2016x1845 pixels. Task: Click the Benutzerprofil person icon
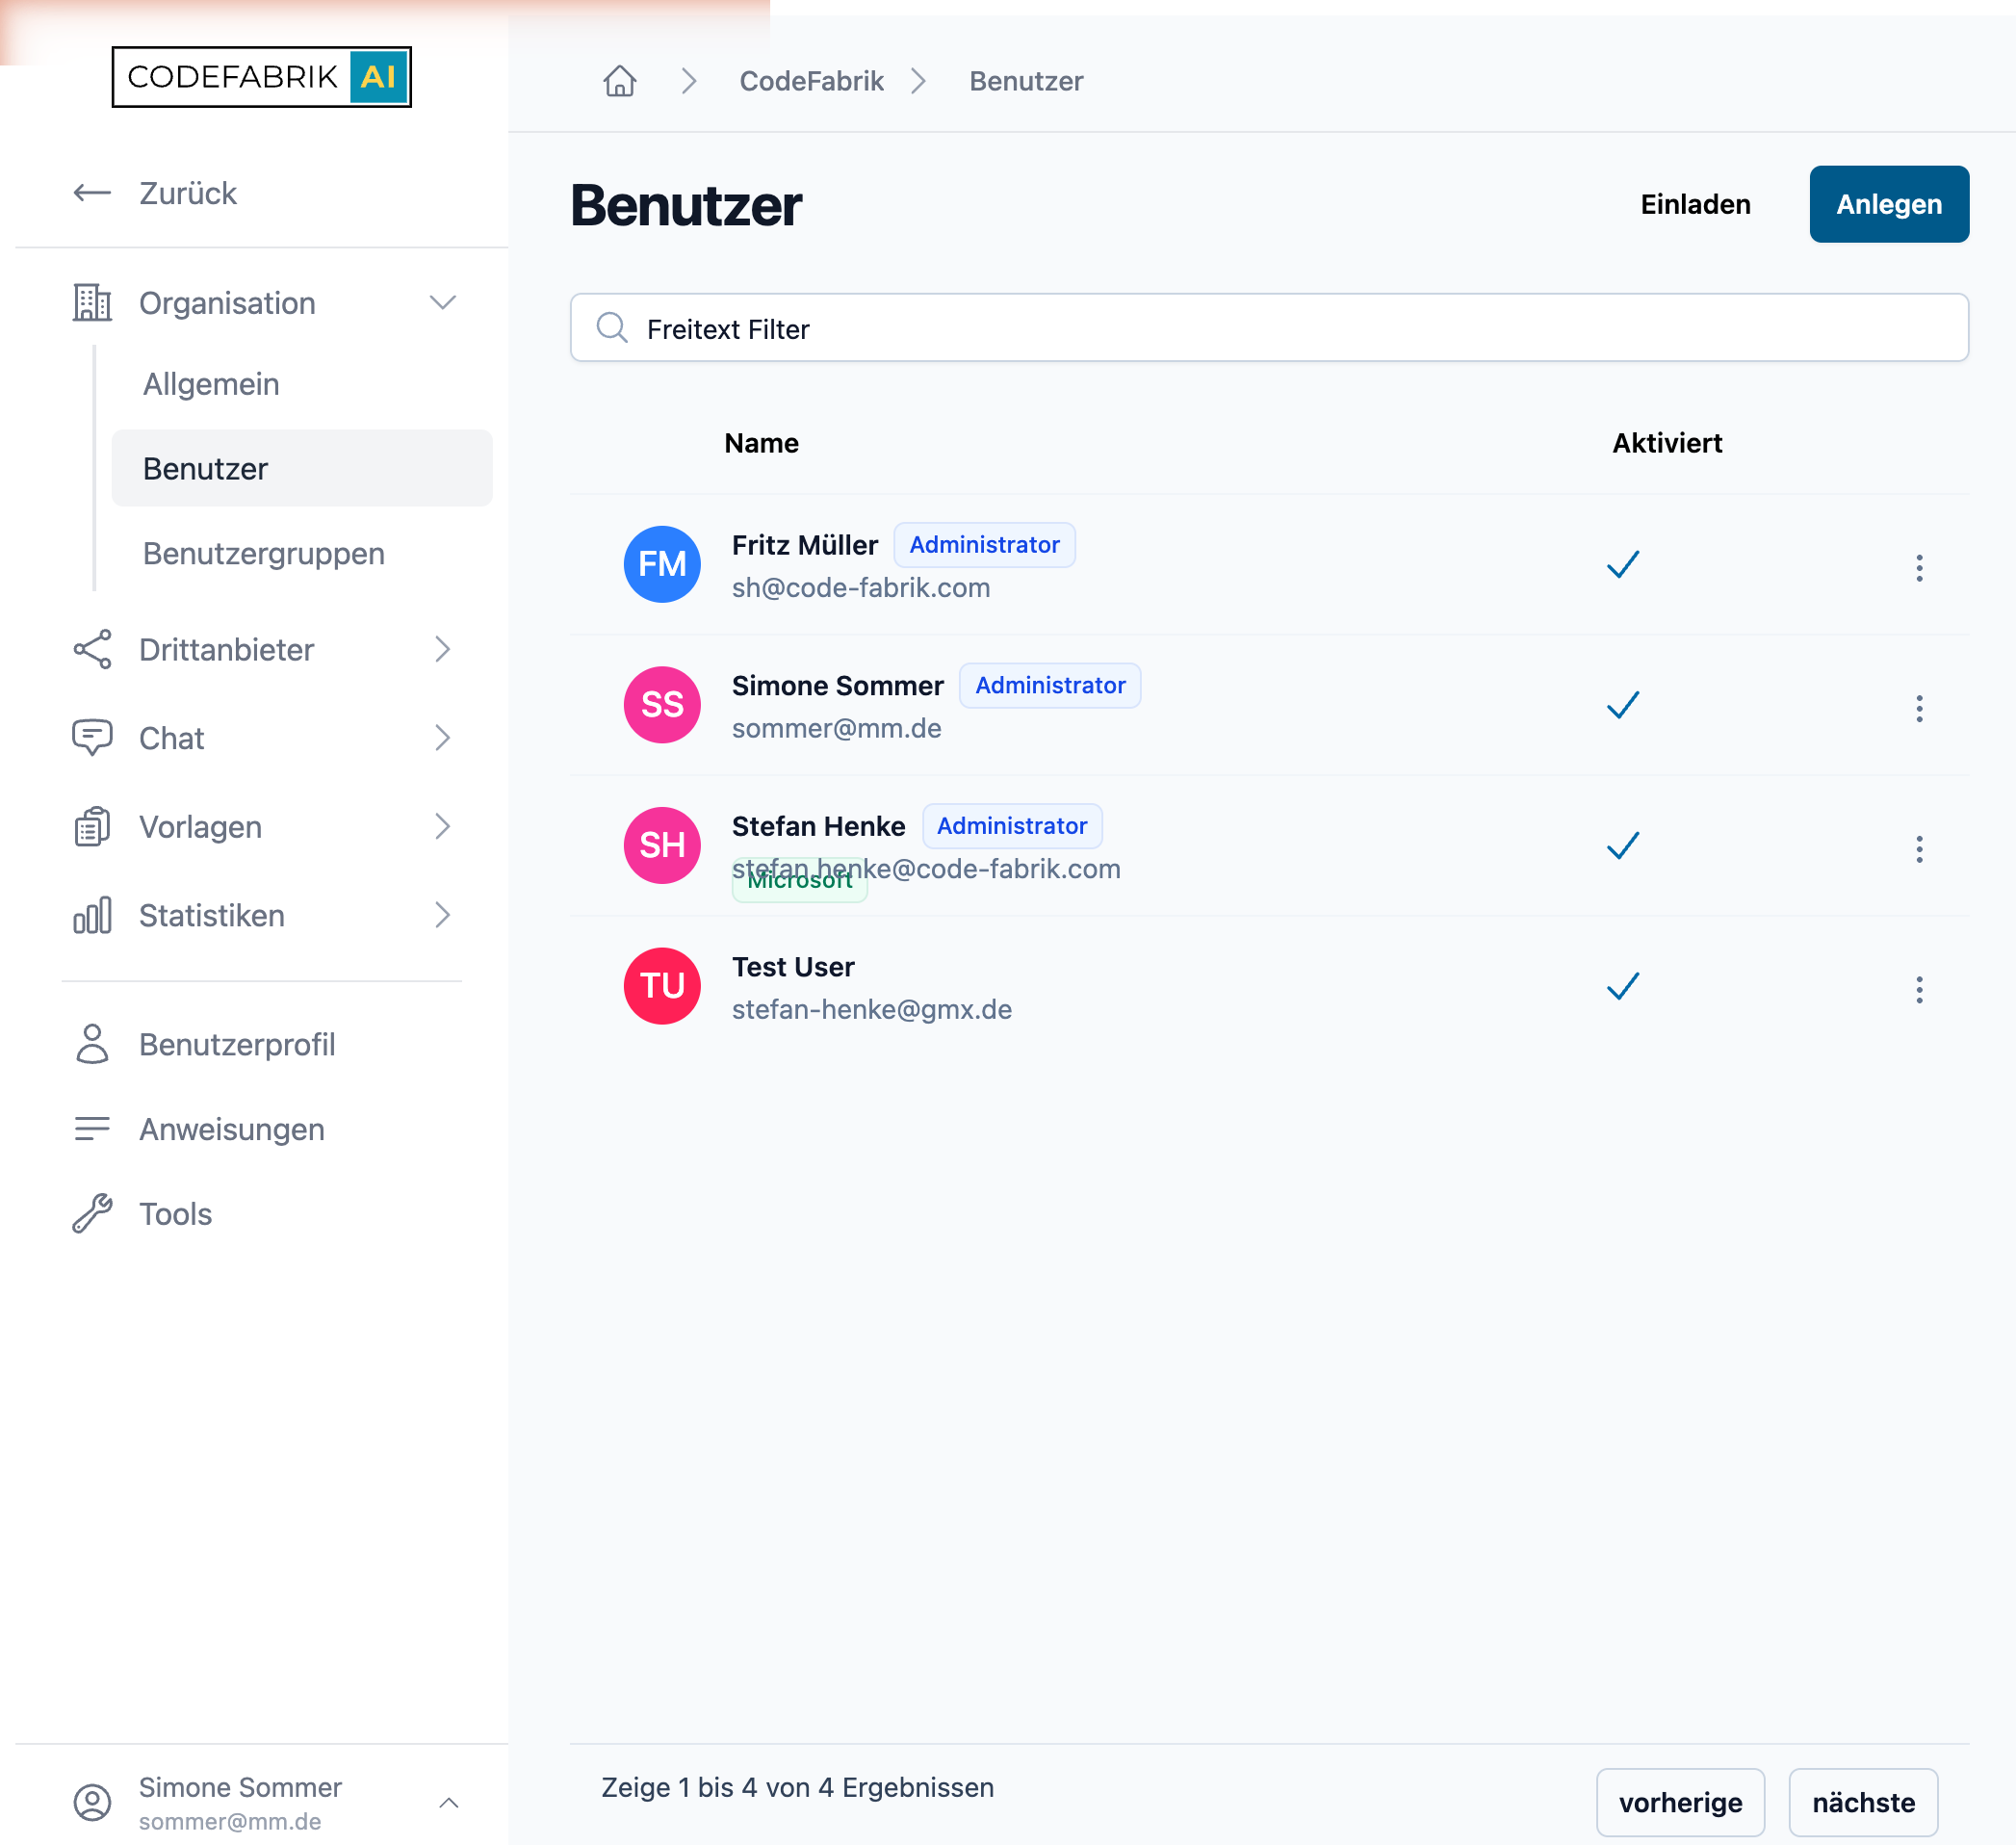[92, 1044]
